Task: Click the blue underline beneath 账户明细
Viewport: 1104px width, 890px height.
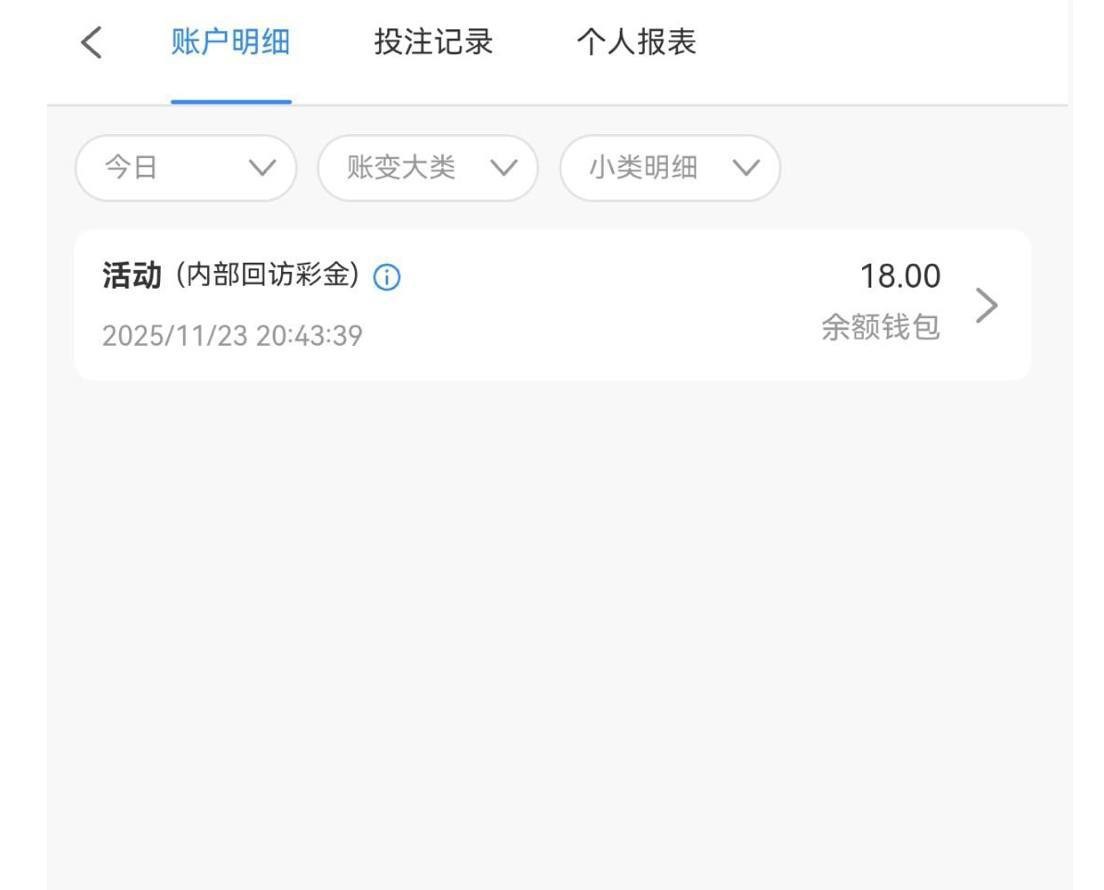Action: (231, 101)
